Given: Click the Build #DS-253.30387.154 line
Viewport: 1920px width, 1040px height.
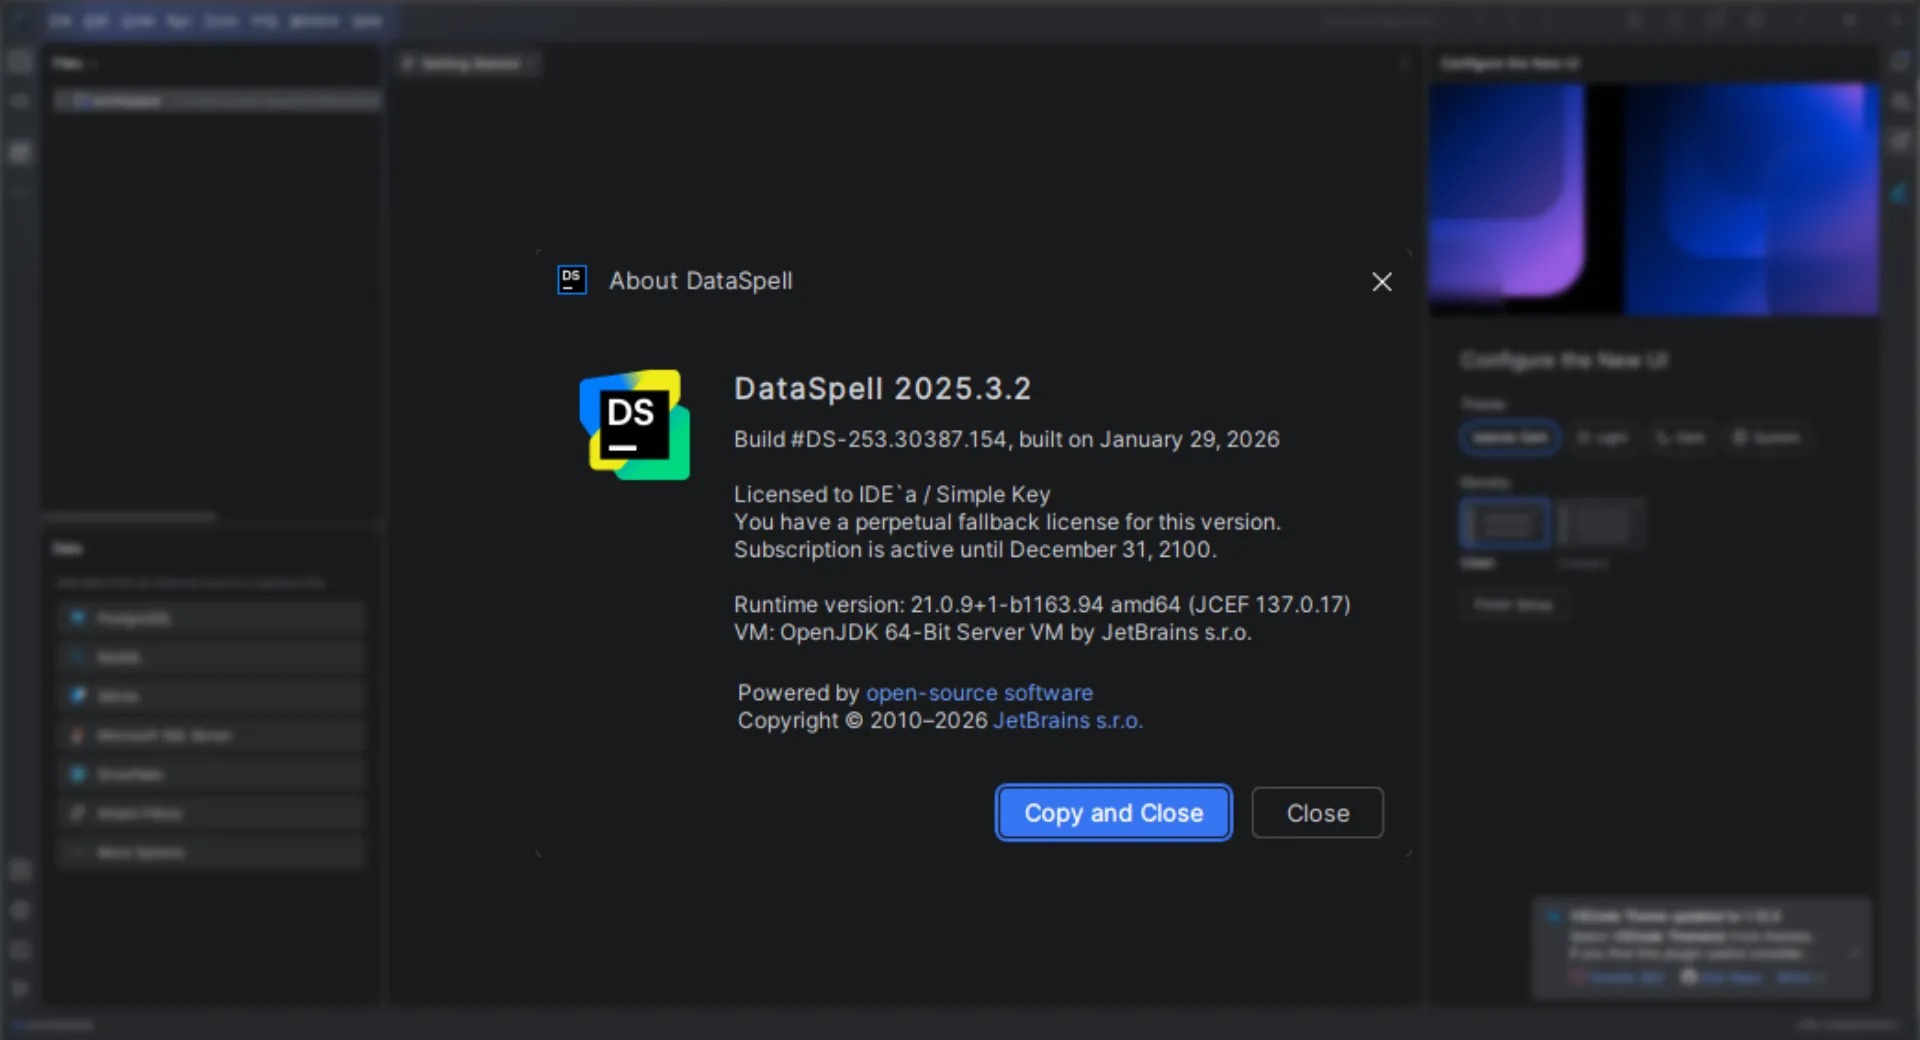Looking at the screenshot, I should pos(1006,440).
